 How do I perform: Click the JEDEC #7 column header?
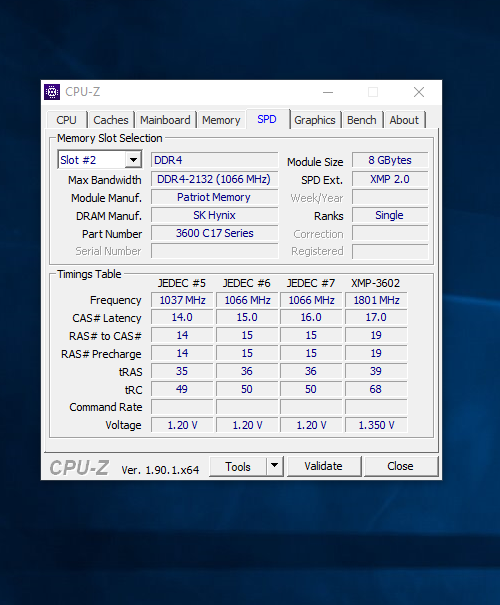[x=311, y=283]
